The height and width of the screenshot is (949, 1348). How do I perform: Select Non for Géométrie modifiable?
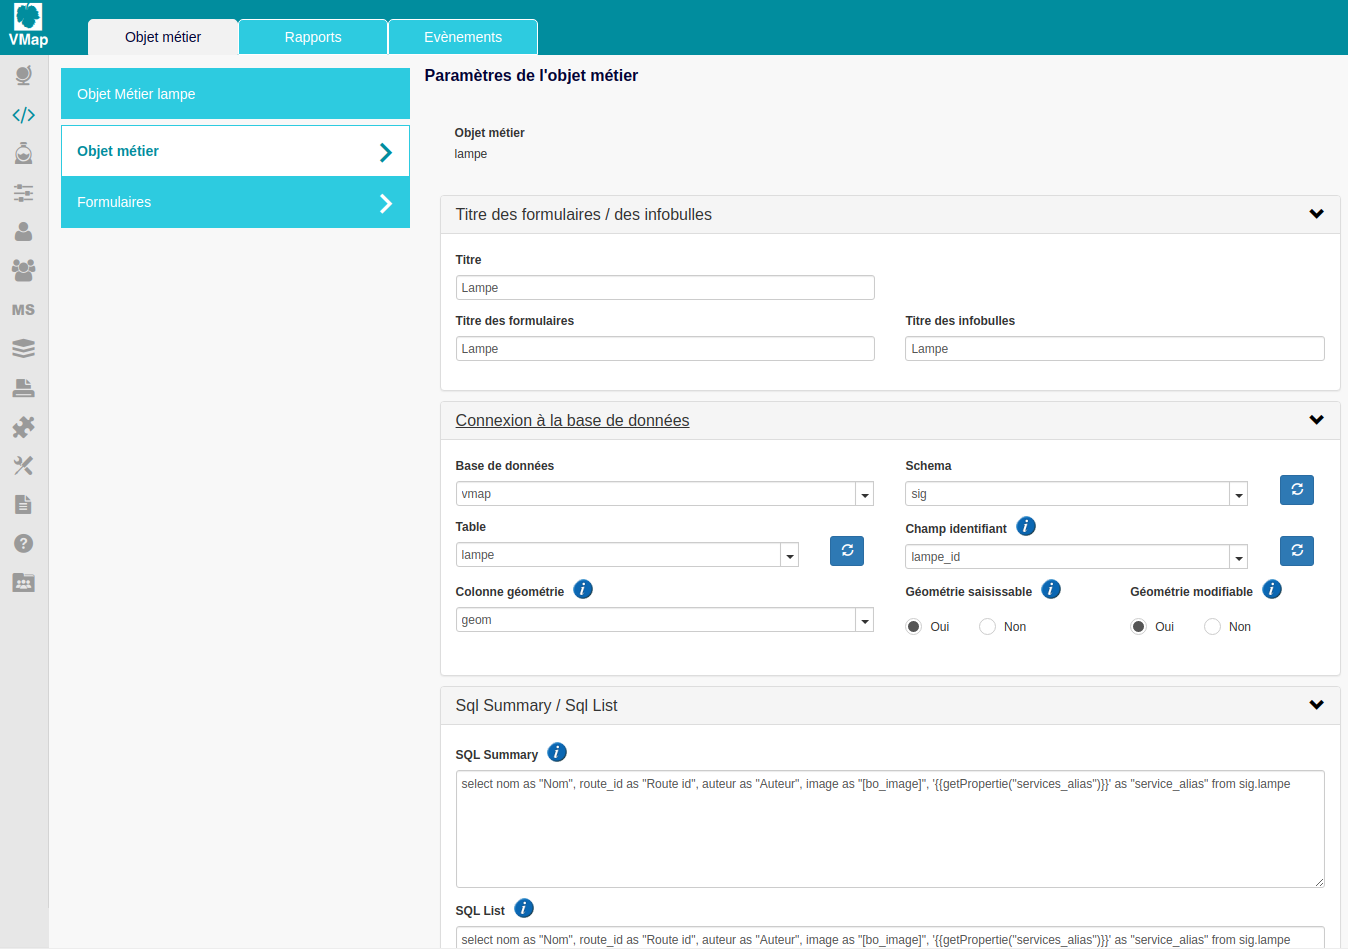1212,627
